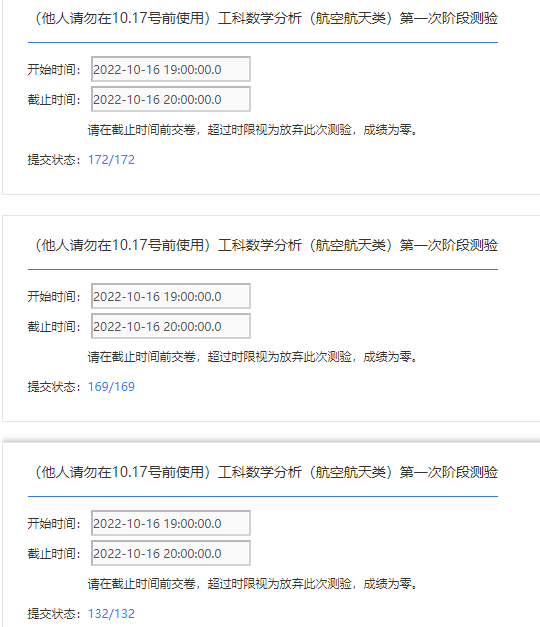
Task: Click the deadline notice text in the 169/169 card
Action: (x=252, y=357)
